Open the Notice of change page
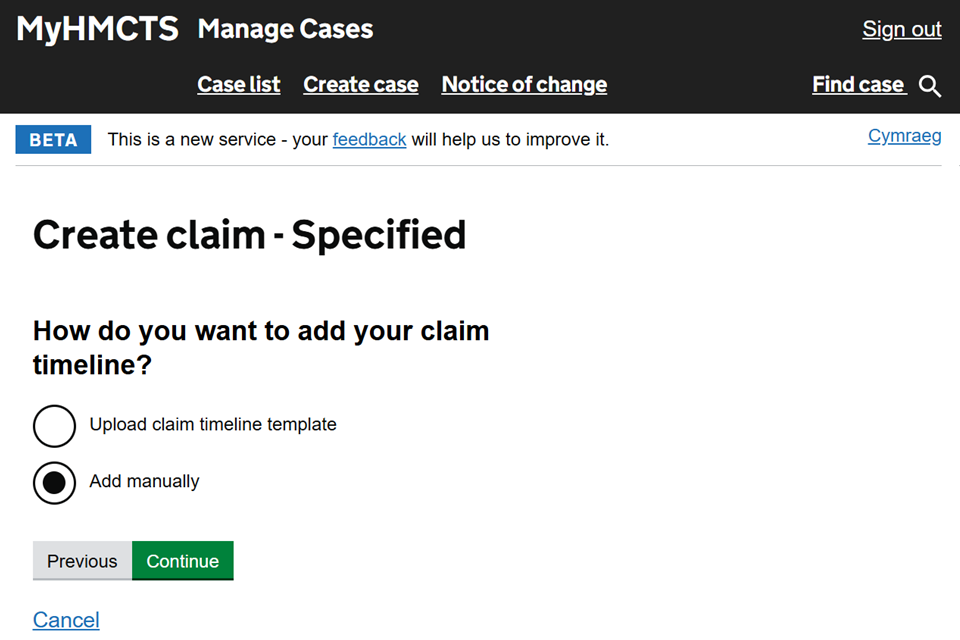 point(524,85)
